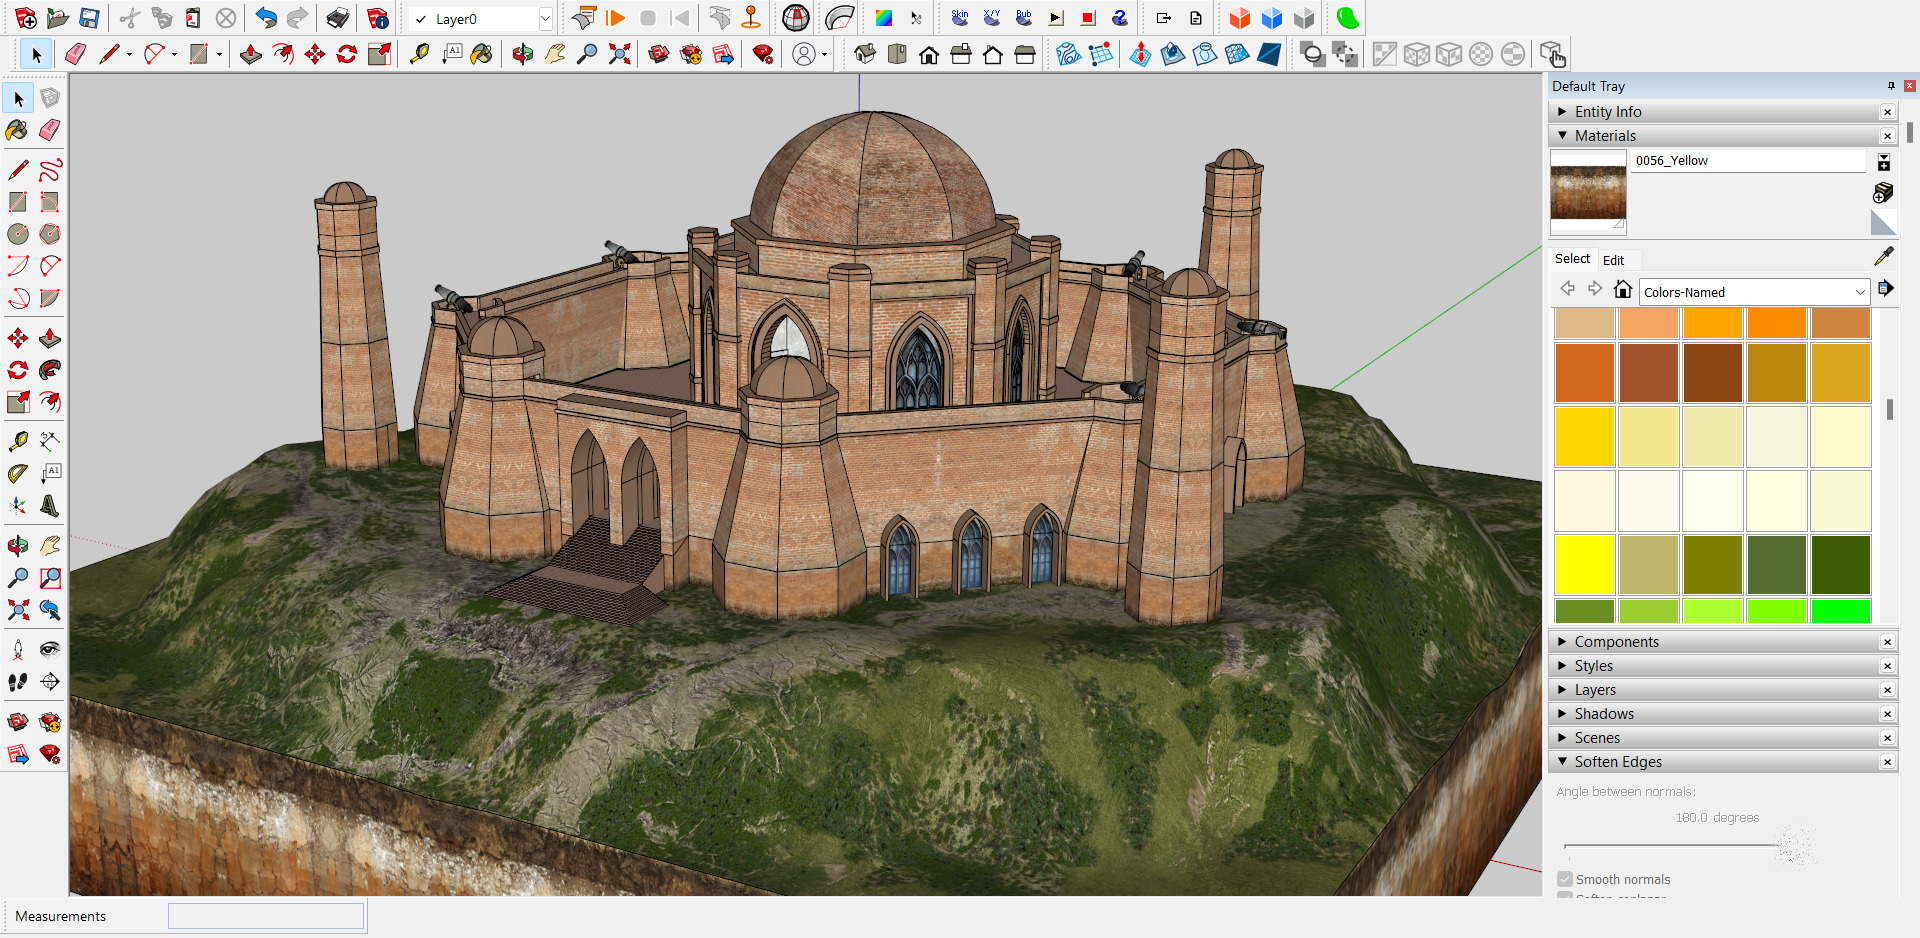
Task: Pick the bright yellow swatch
Action: [x=1584, y=565]
